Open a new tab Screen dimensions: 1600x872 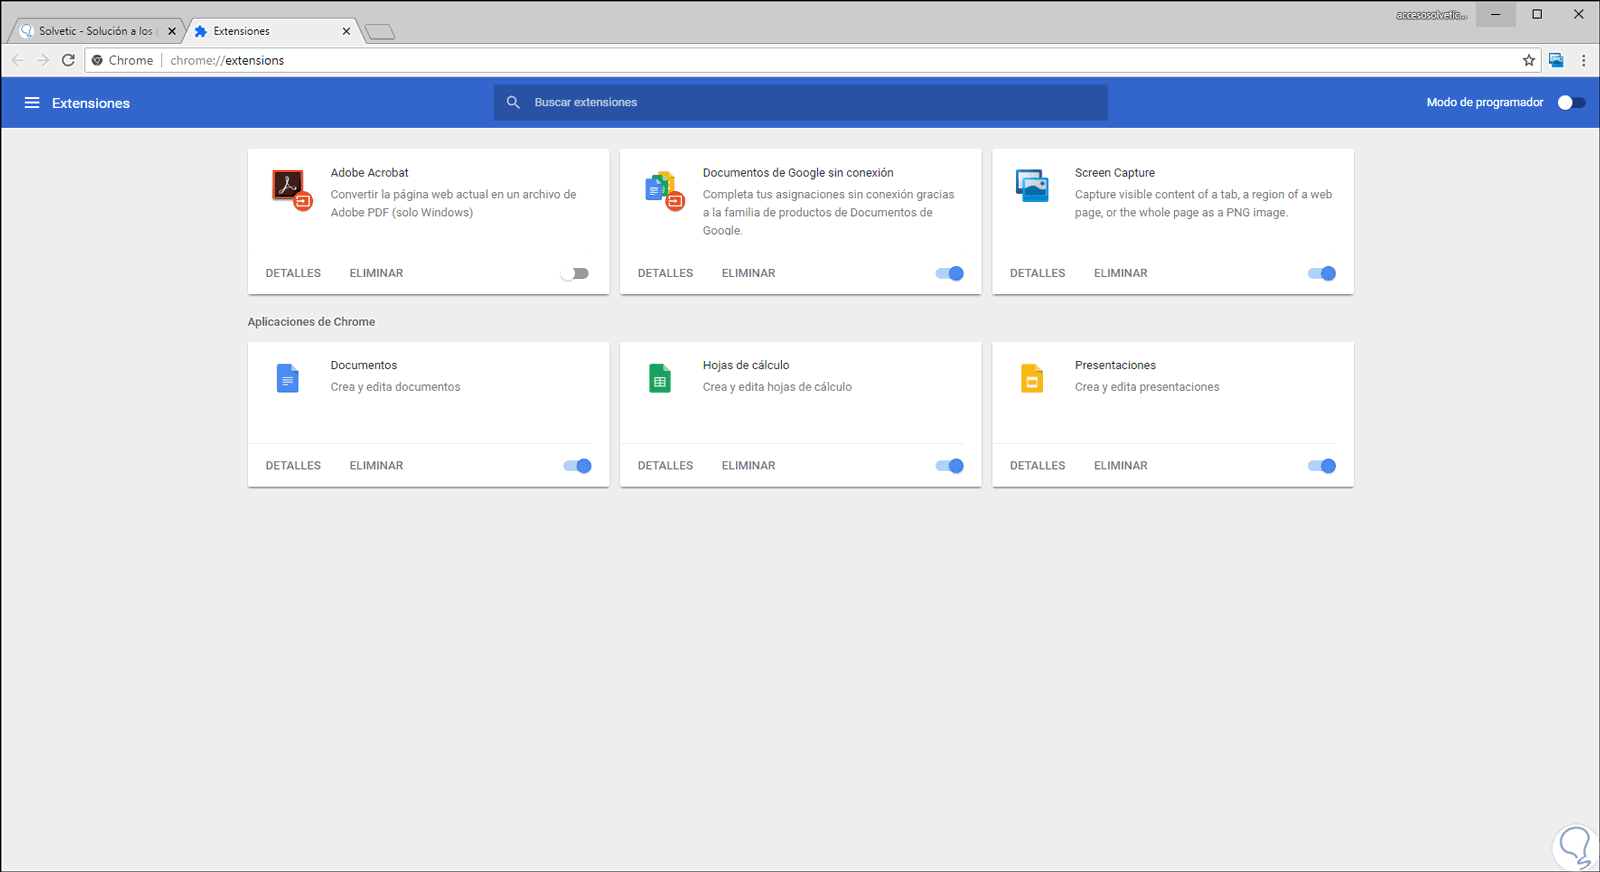(380, 32)
